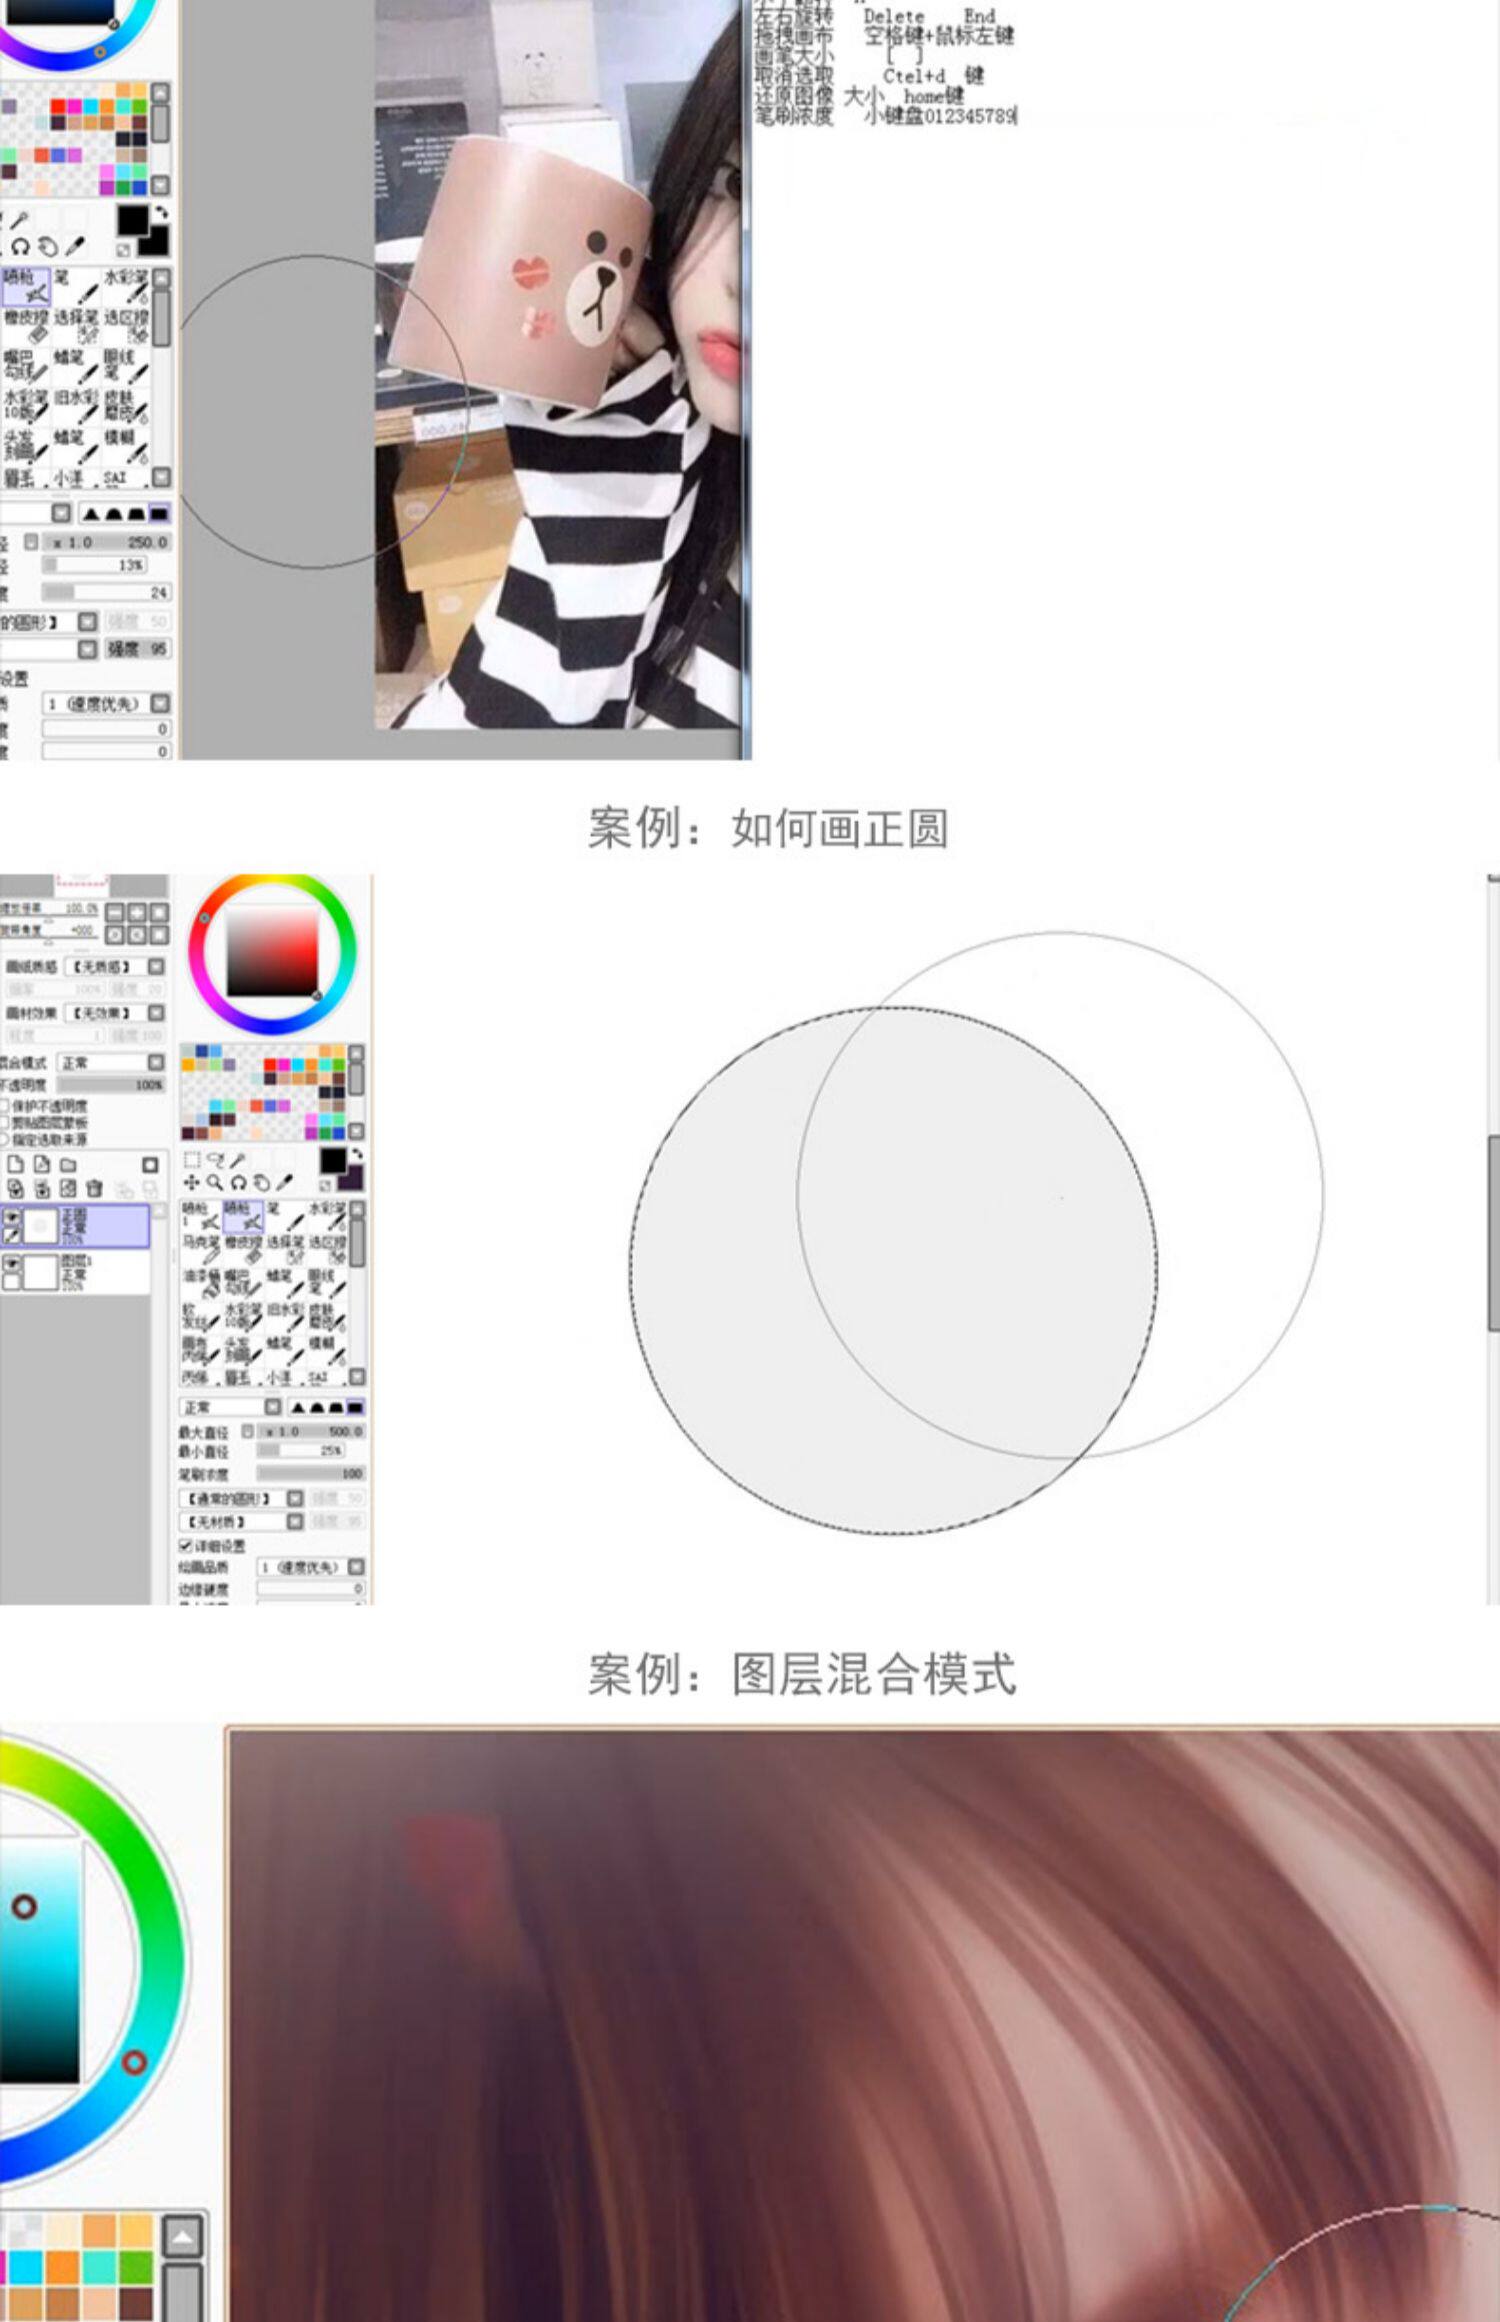Pick the highlighted 喷枪 airbrush, two-circles window
1500x2322 pixels.
tap(243, 1215)
